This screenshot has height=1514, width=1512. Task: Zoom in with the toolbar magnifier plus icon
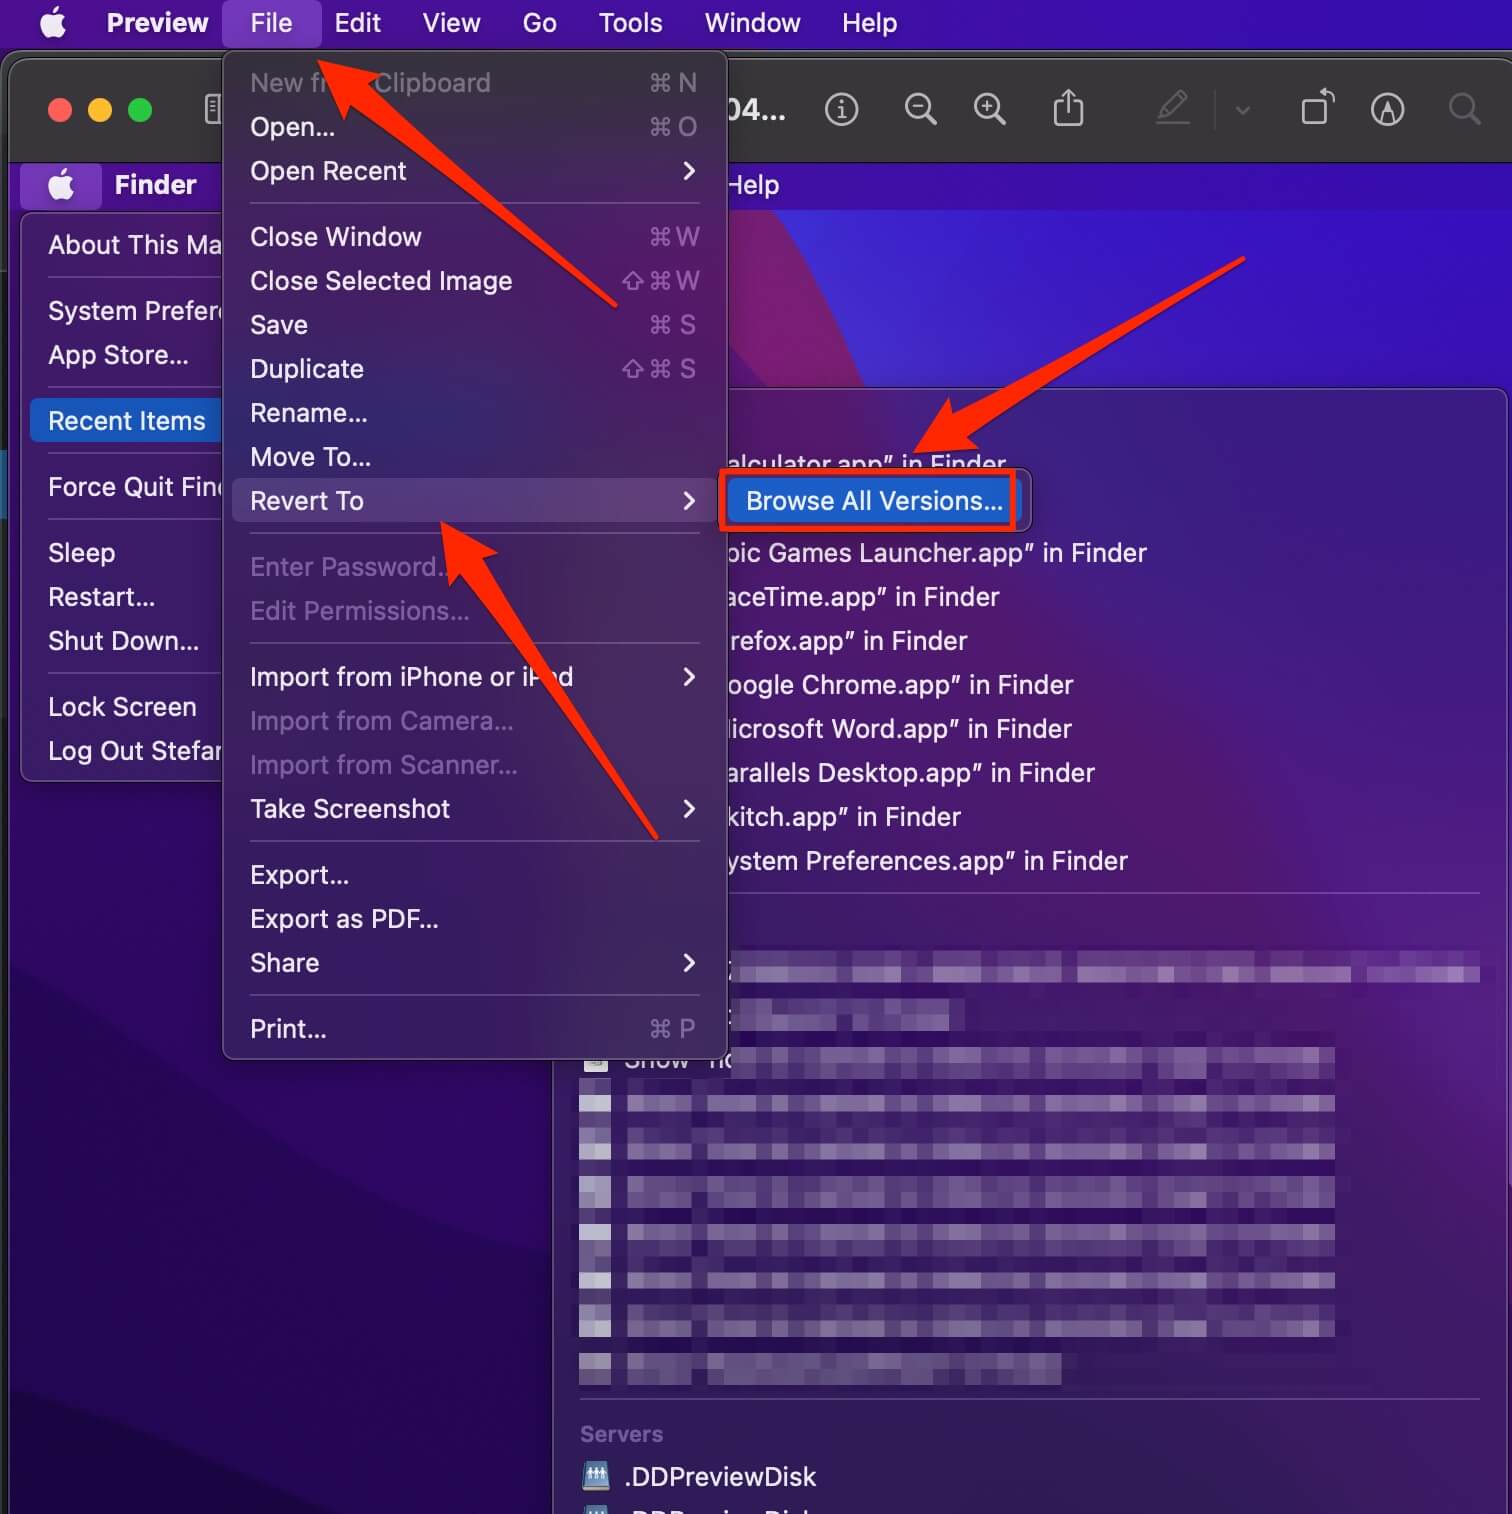(x=990, y=109)
